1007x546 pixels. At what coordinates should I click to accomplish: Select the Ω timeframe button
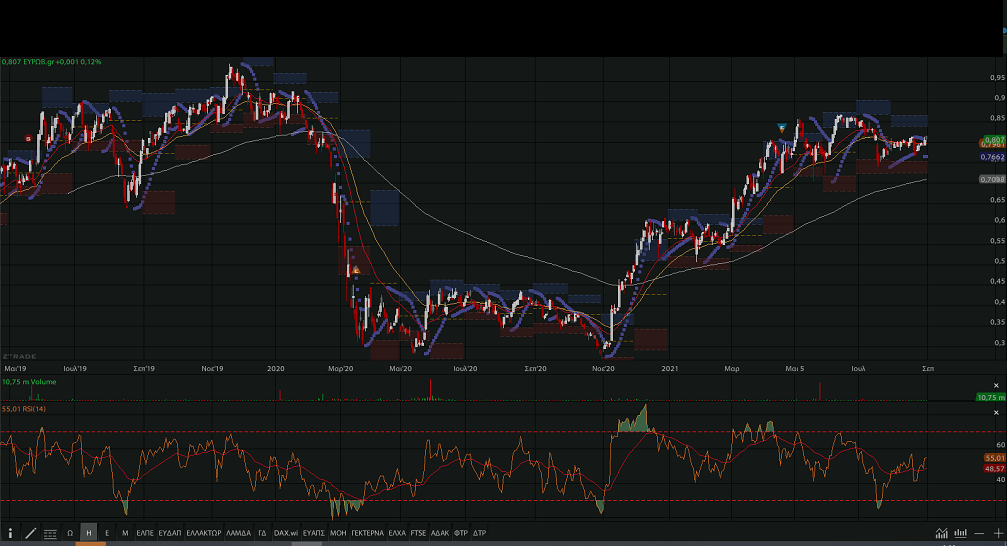[70, 534]
